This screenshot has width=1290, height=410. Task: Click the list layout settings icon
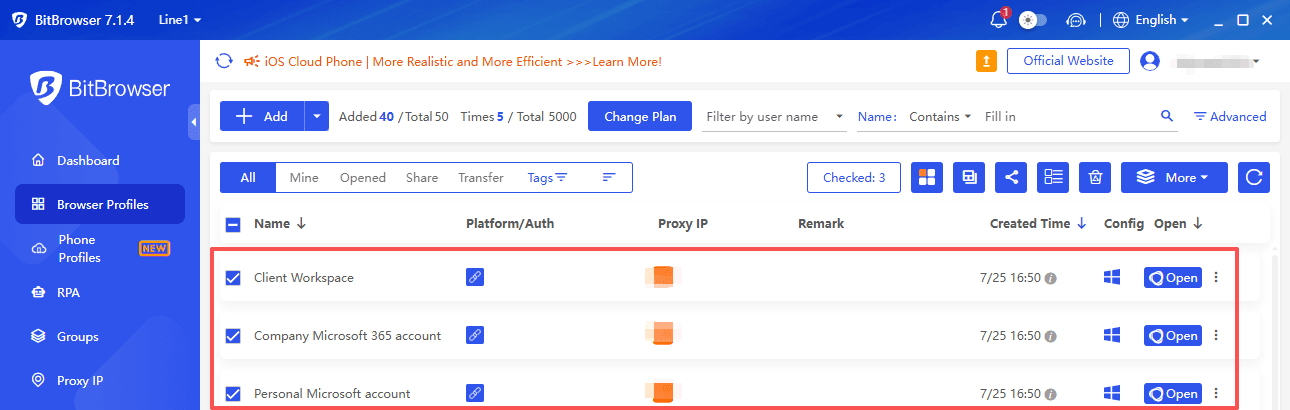tap(1053, 178)
